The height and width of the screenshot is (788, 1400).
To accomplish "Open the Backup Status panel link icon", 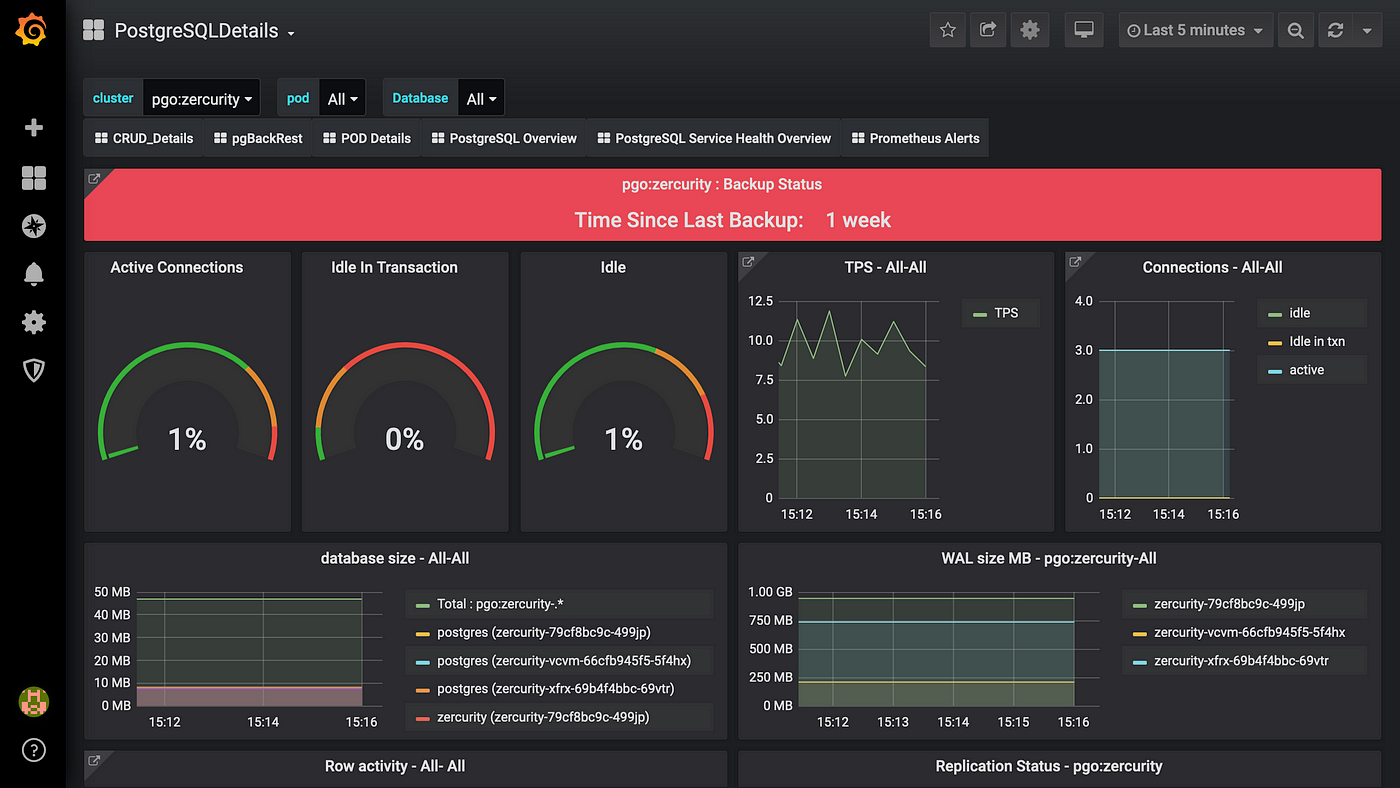I will tap(94, 179).
